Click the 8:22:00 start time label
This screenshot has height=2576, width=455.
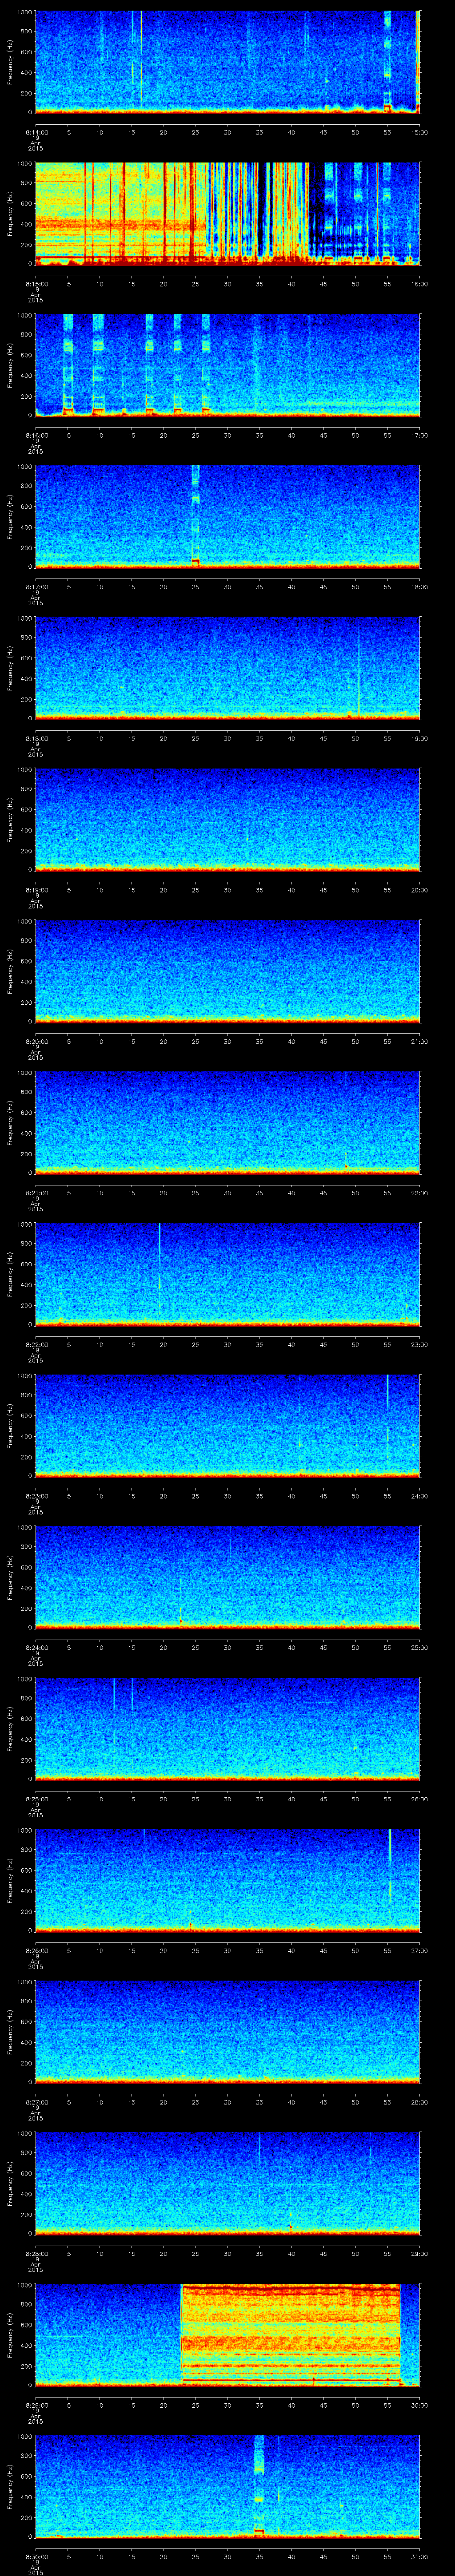coord(35,1344)
